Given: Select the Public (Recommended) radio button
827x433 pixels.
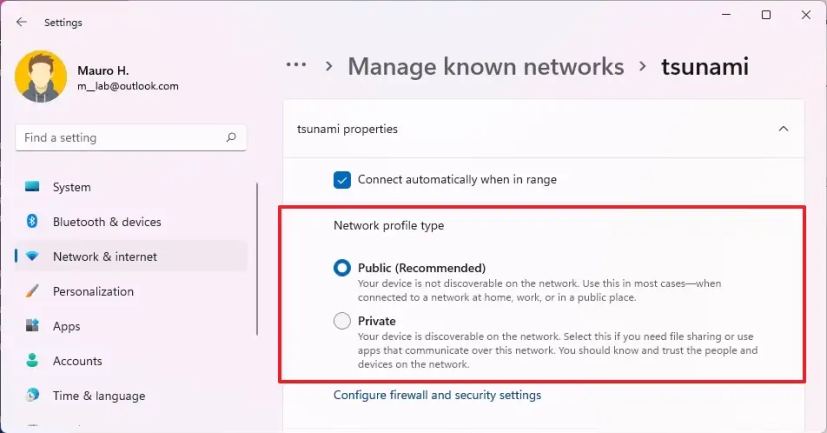Looking at the screenshot, I should click(342, 268).
